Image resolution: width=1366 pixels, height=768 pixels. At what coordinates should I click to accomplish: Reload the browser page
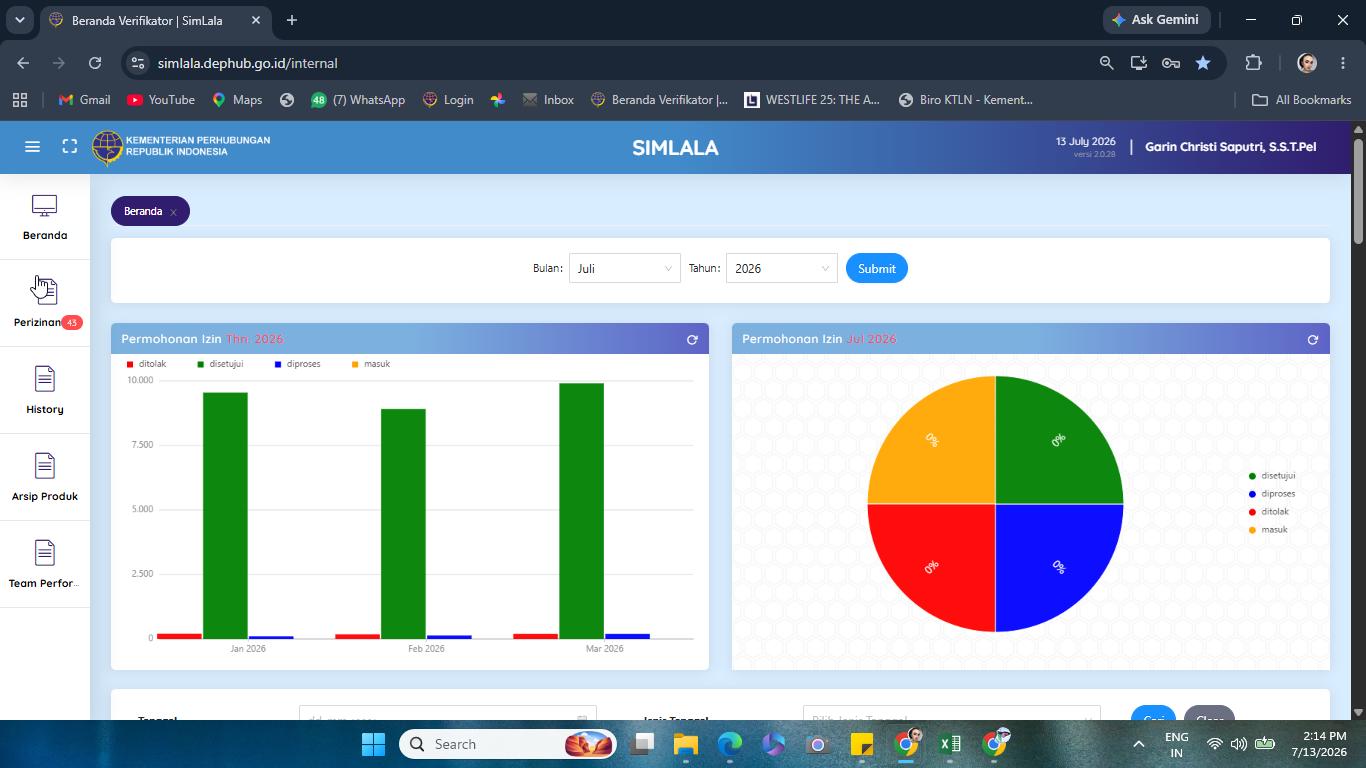[95, 63]
